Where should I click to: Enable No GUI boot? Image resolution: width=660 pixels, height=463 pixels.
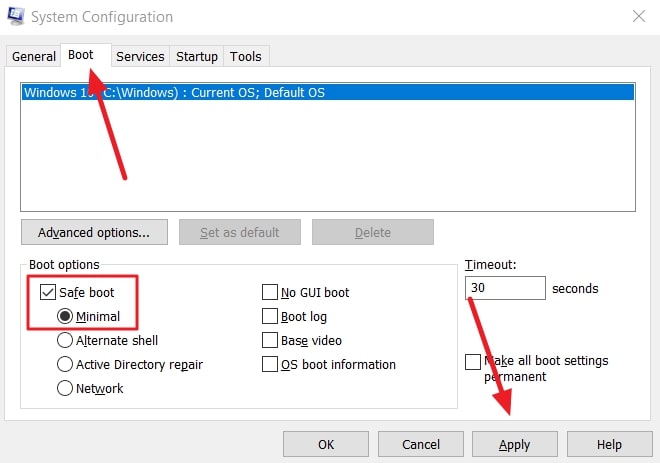(269, 292)
